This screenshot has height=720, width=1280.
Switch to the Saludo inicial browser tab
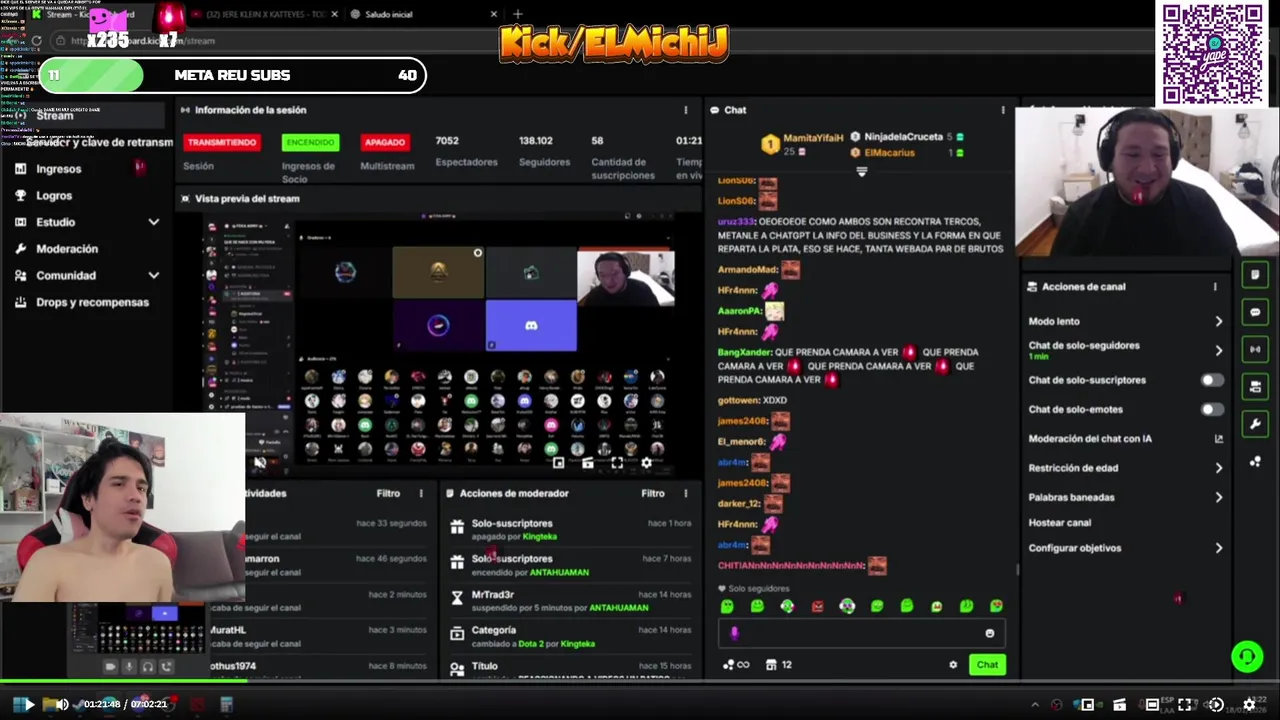[424, 14]
